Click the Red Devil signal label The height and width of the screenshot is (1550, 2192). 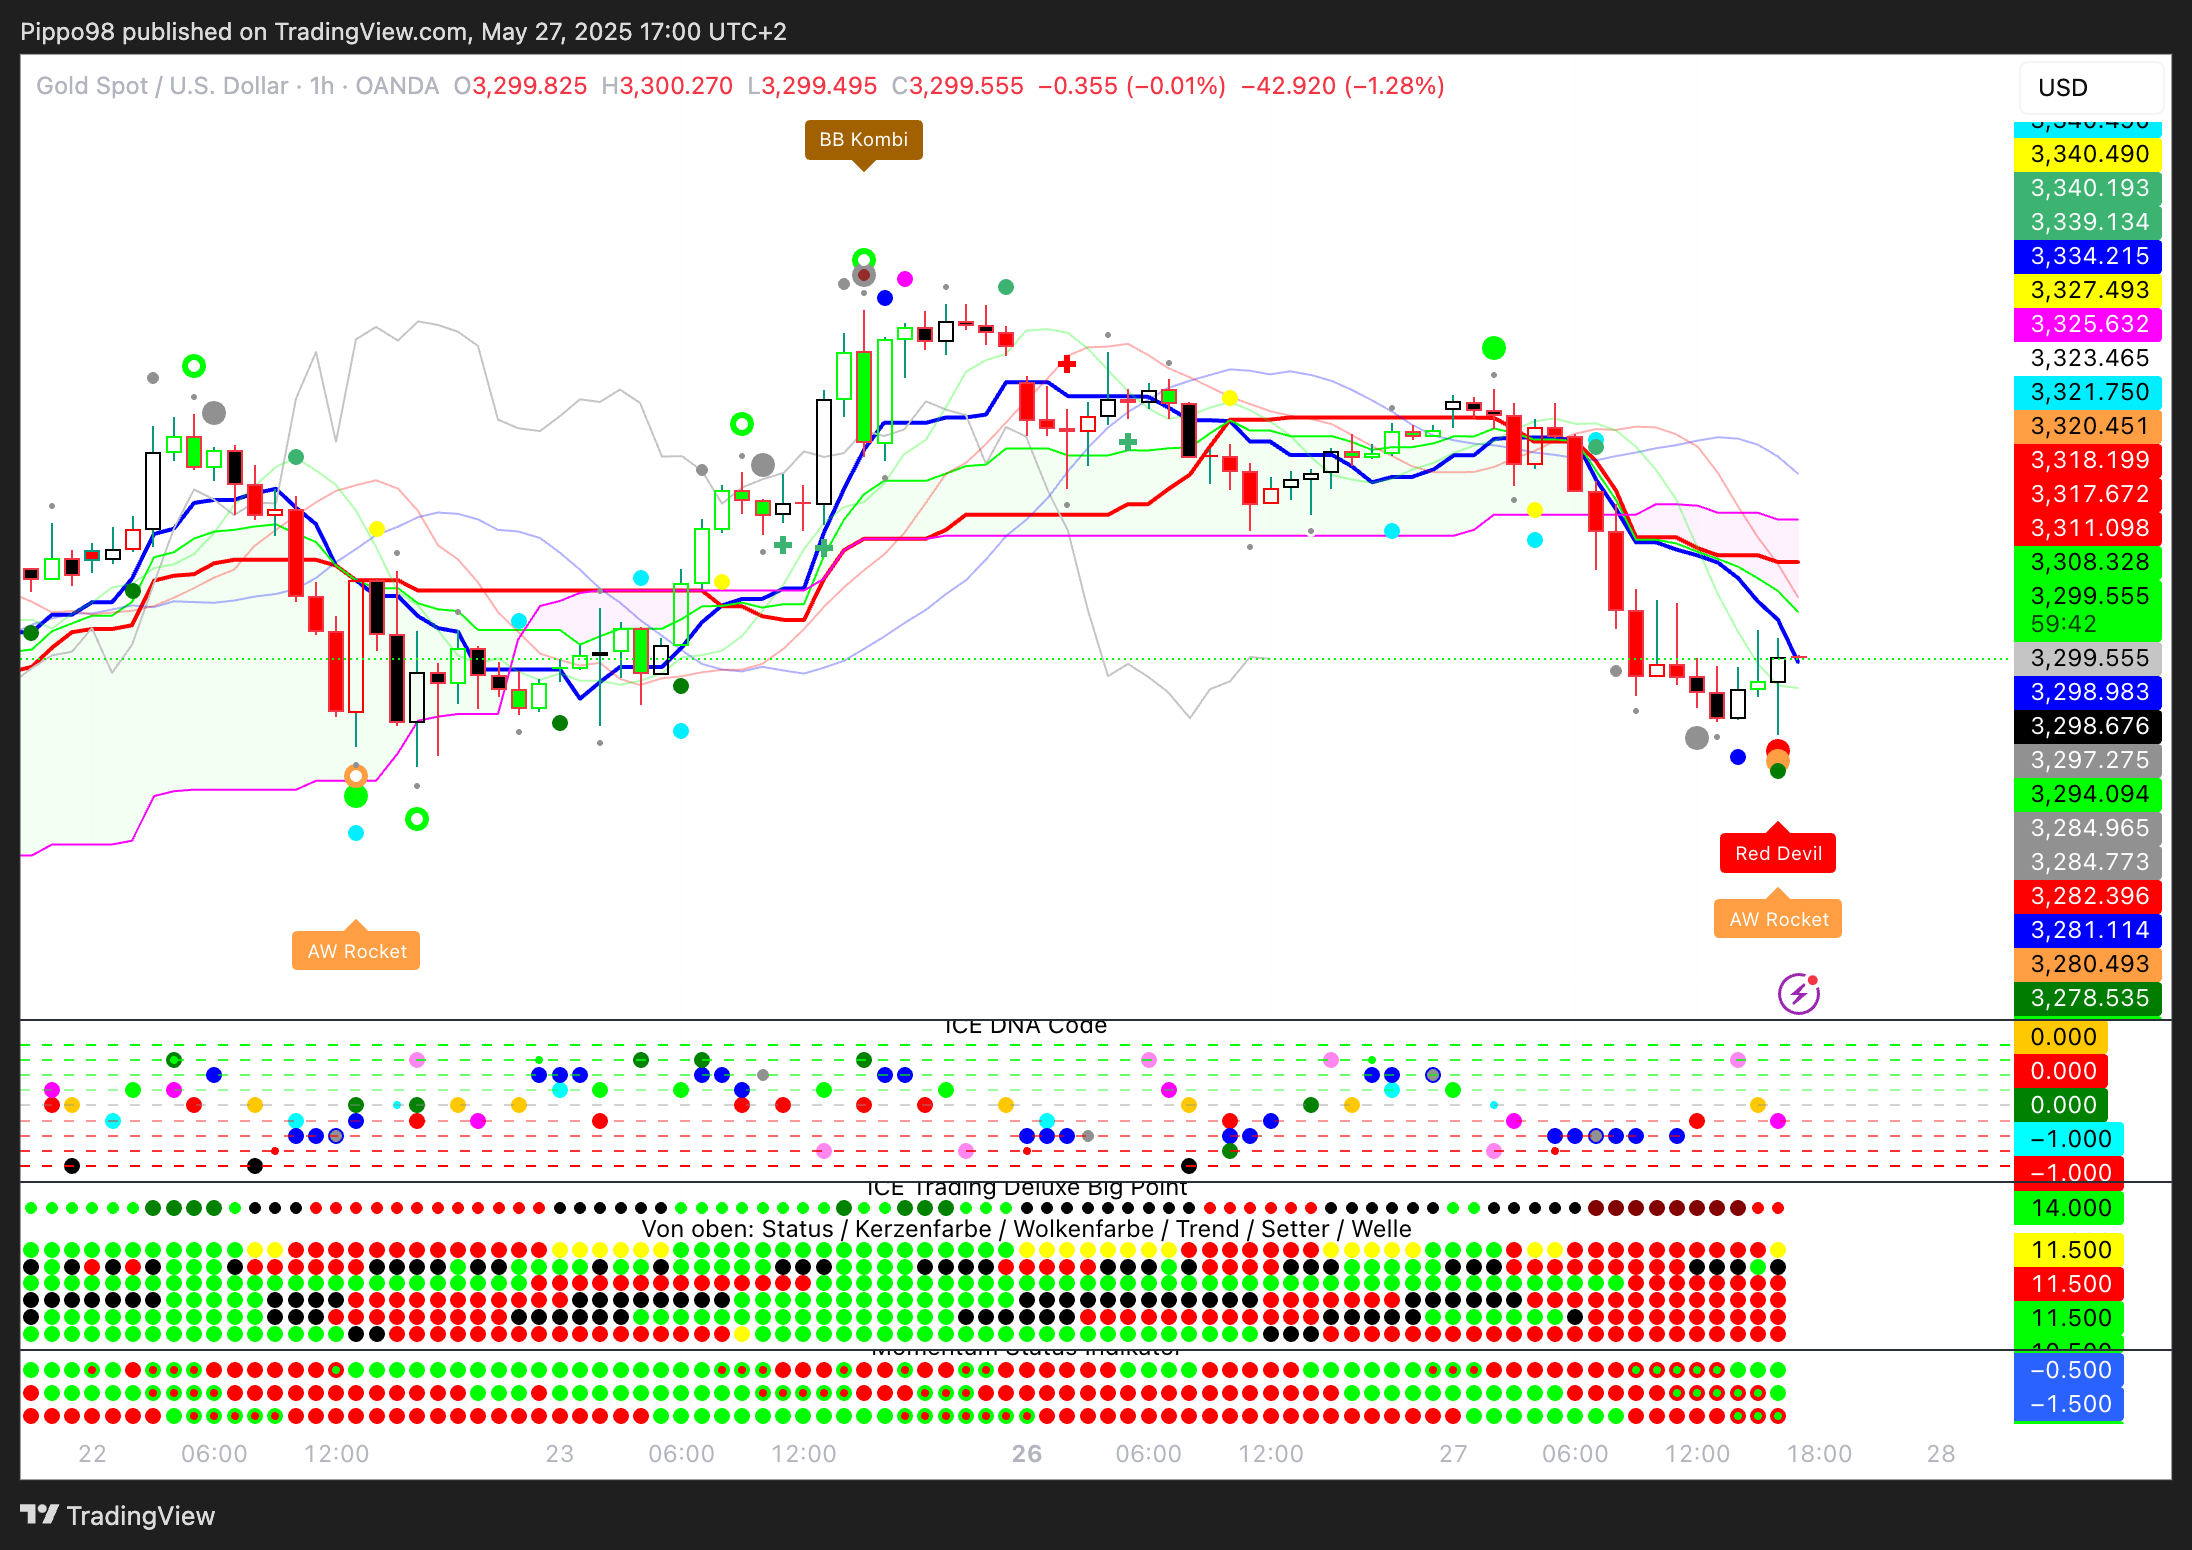pos(1778,853)
